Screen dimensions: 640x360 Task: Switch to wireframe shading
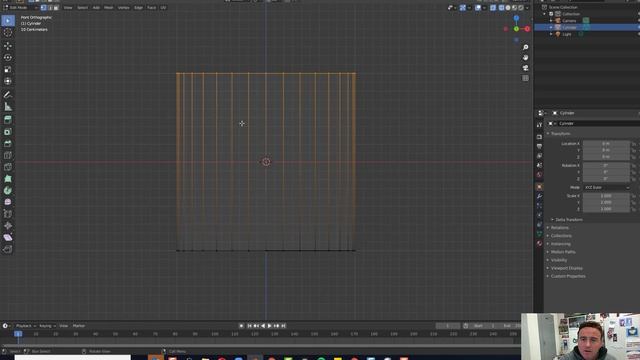pyautogui.click(x=502, y=7)
